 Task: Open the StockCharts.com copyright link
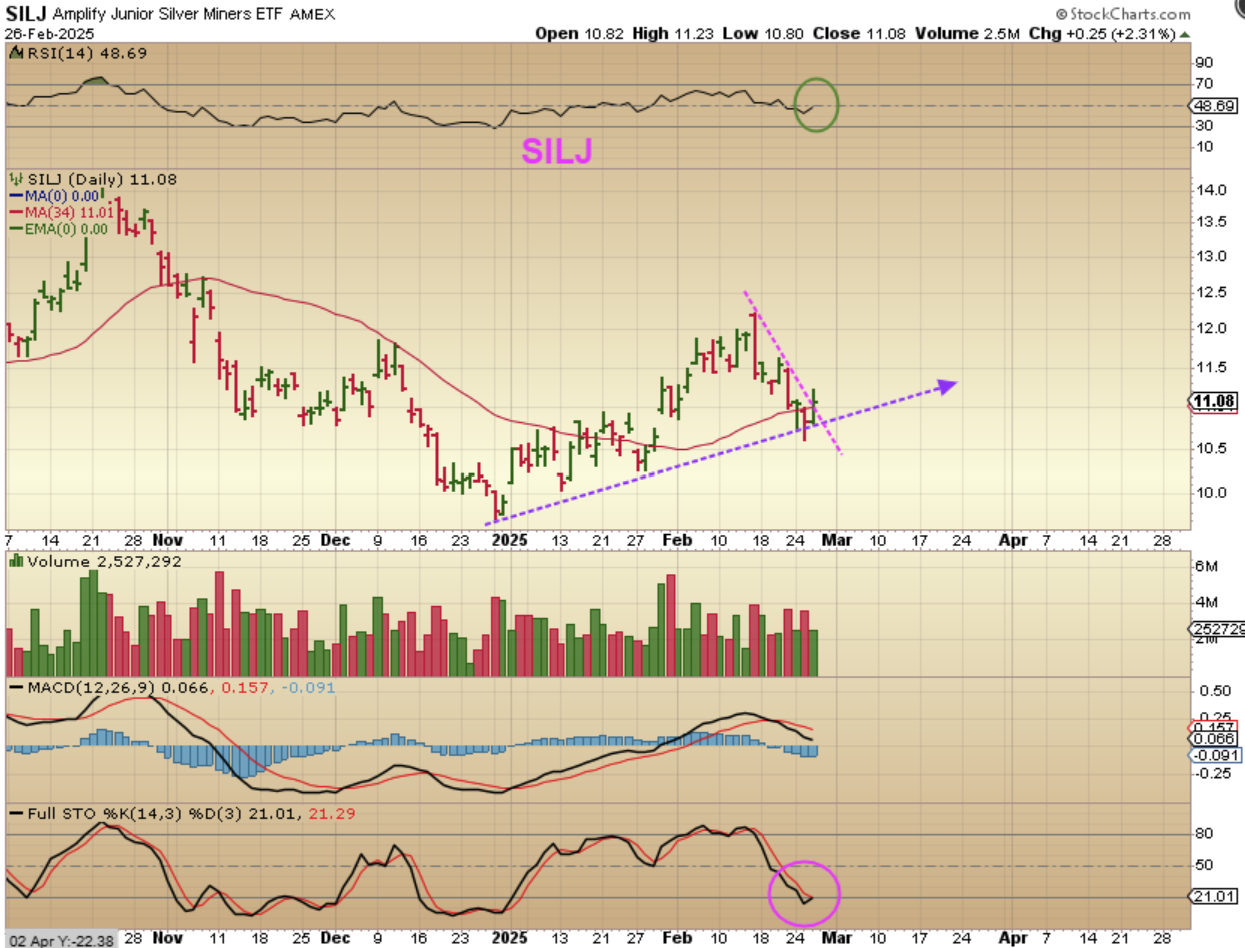click(x=1125, y=14)
